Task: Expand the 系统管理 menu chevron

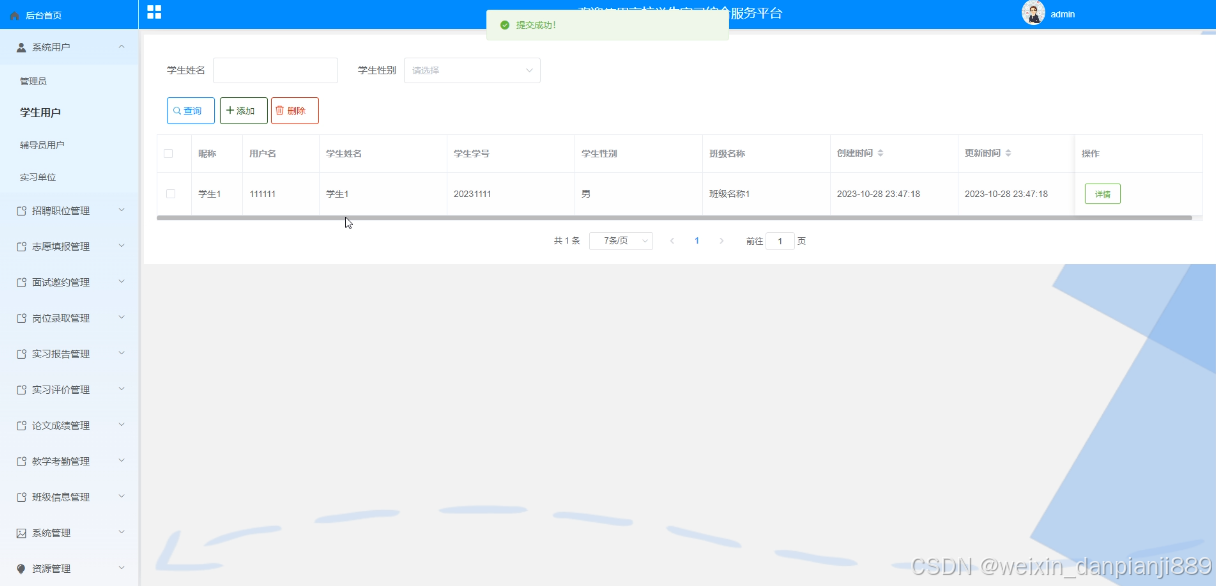Action: pyautogui.click(x=121, y=532)
